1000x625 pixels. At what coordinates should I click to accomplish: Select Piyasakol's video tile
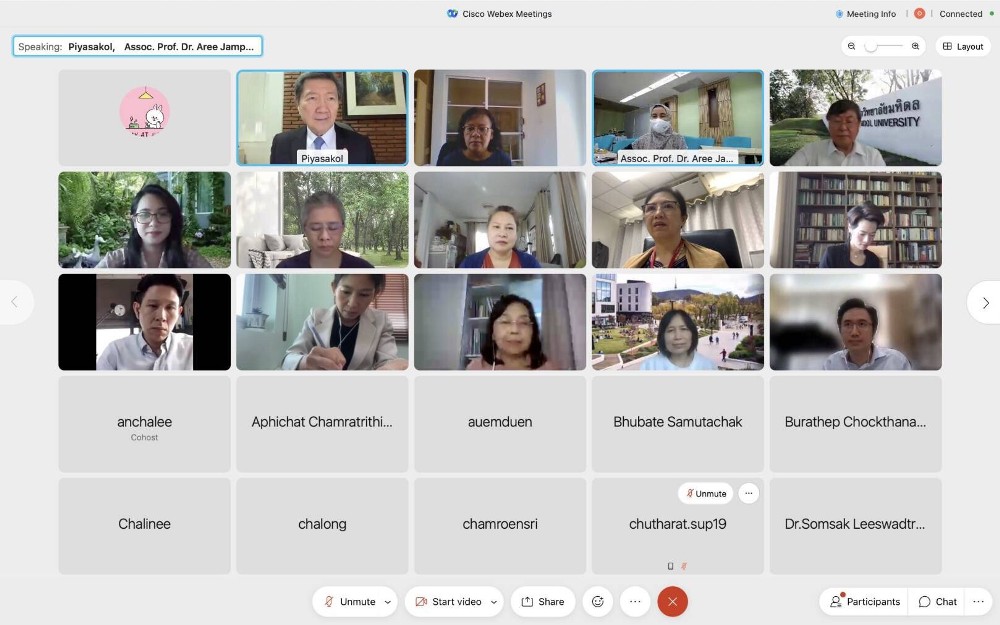click(322, 115)
